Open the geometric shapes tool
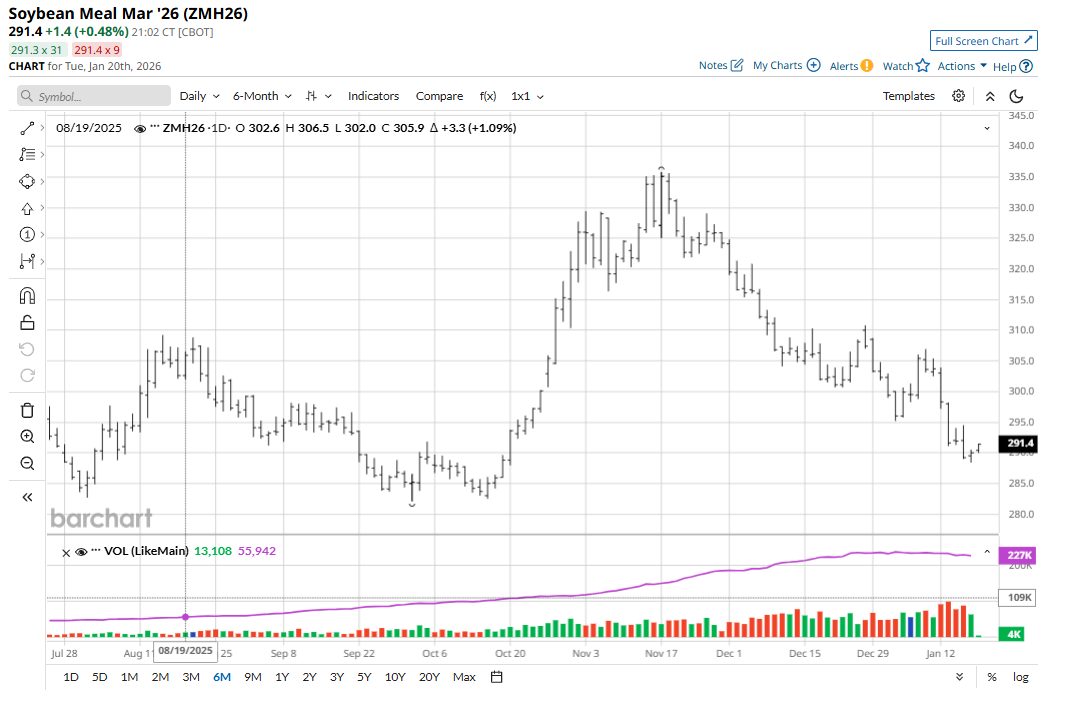1075x716 pixels. [x=27, y=181]
